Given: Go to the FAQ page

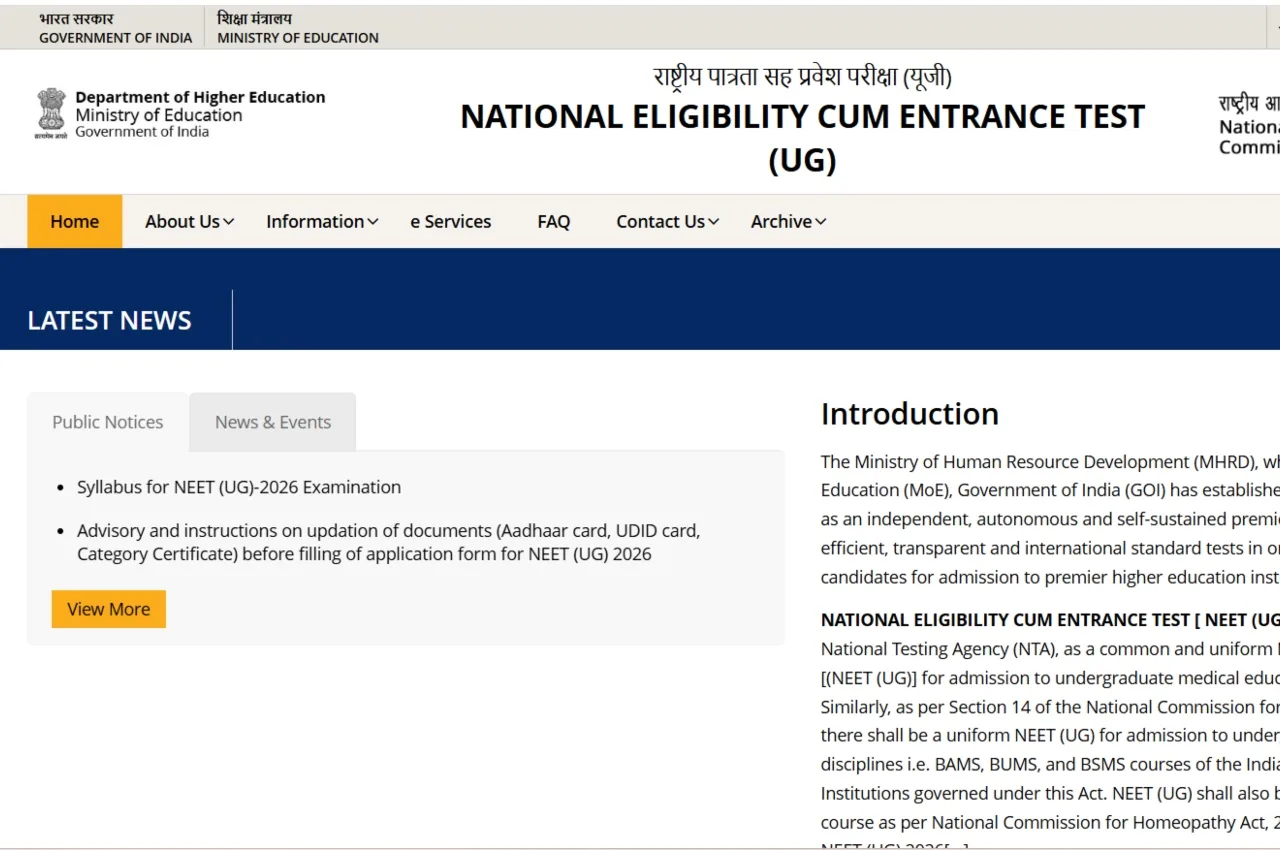Looking at the screenshot, I should (553, 222).
